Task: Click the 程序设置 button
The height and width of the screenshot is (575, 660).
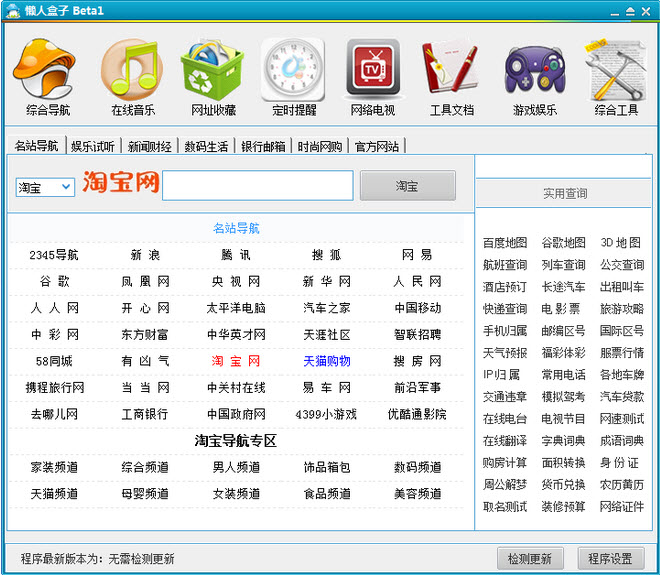Action: click(610, 559)
